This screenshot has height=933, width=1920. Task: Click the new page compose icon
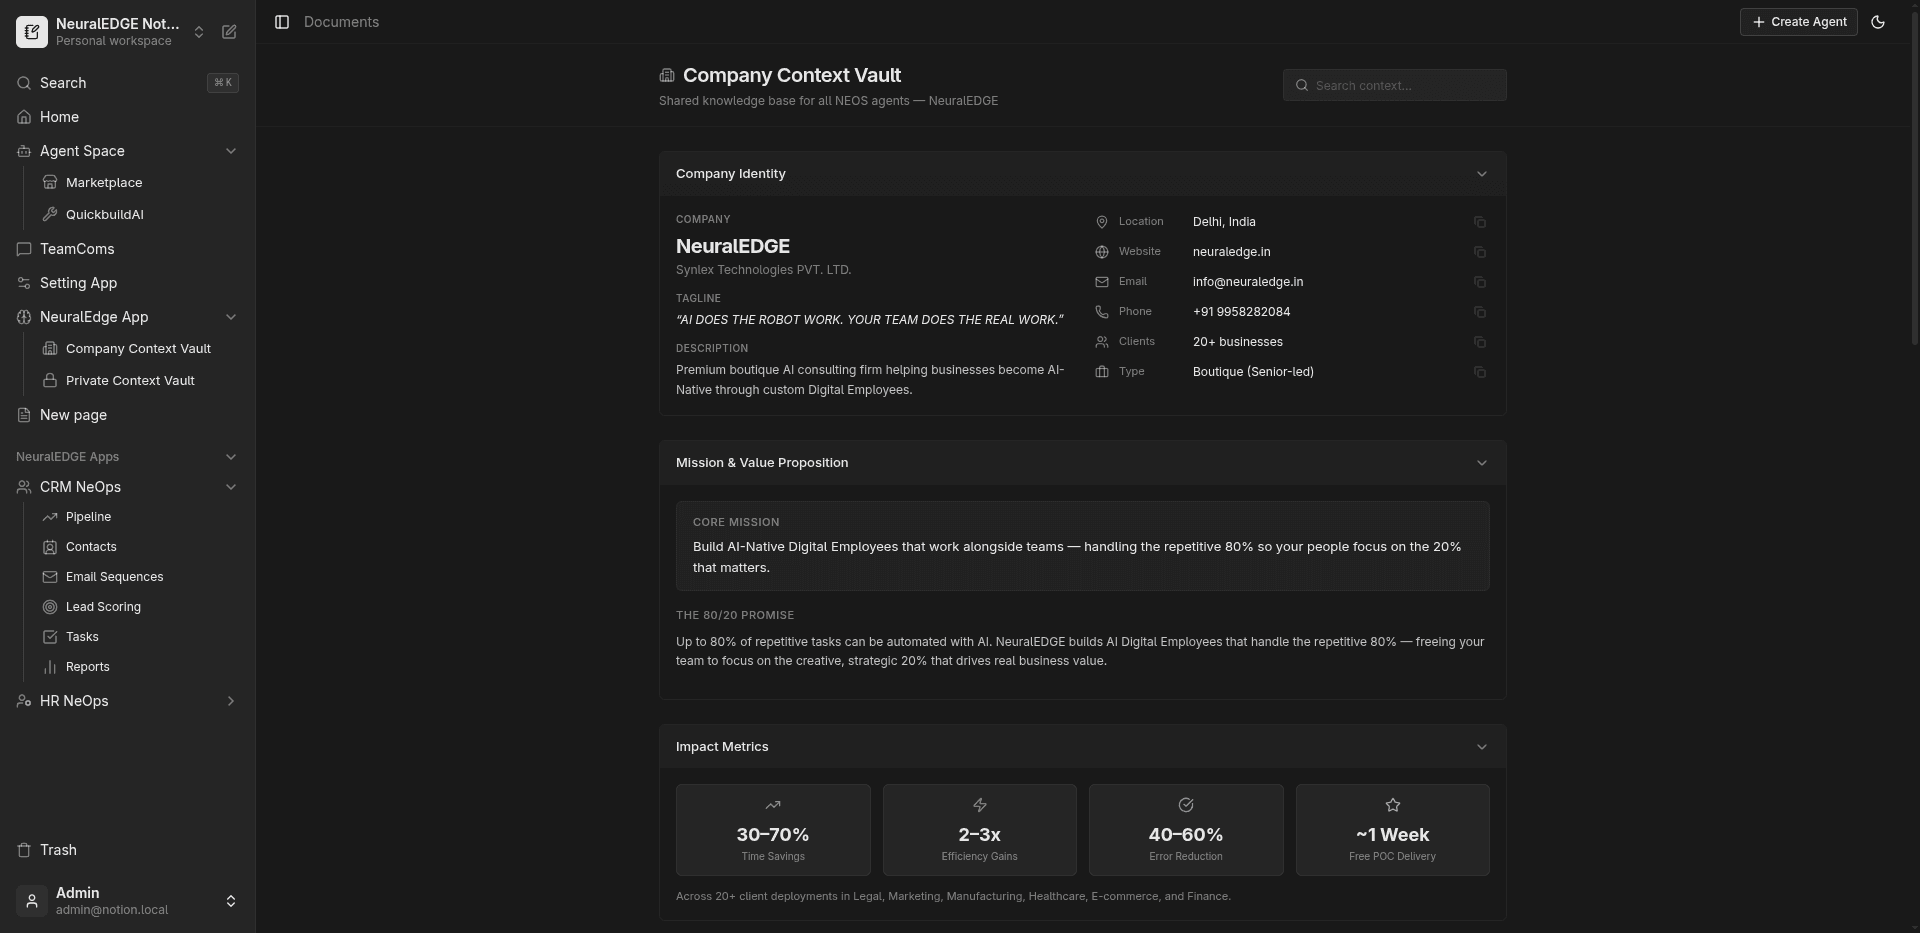pos(229,32)
